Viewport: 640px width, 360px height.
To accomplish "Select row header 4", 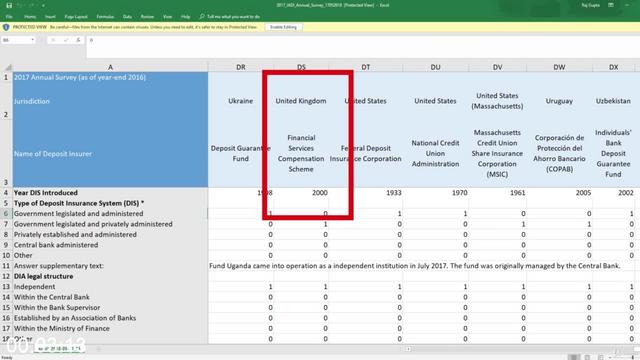I will click(6, 193).
